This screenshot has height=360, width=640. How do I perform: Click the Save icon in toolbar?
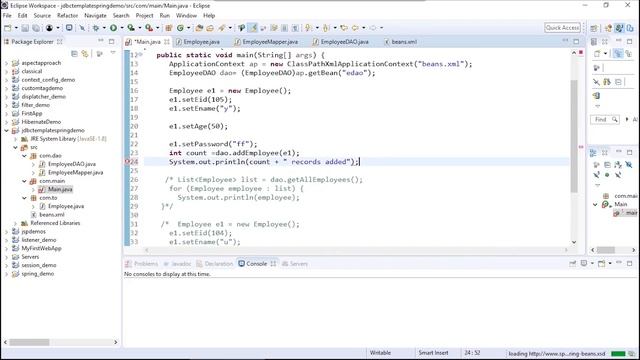click(25, 28)
